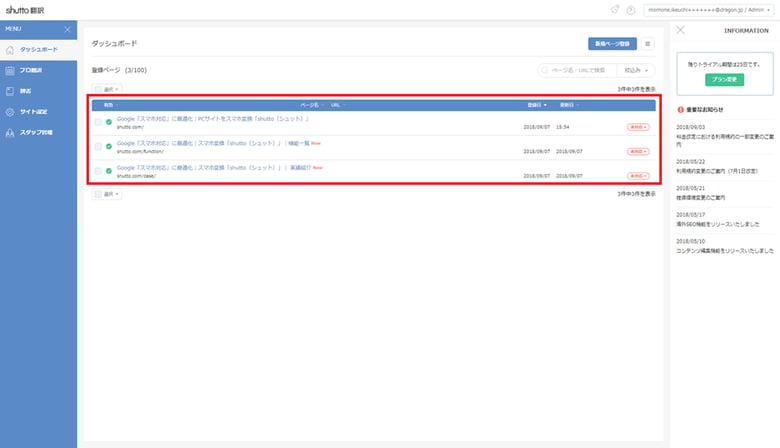Click the green プラン変更 button
780x448 pixels.
tap(724, 80)
